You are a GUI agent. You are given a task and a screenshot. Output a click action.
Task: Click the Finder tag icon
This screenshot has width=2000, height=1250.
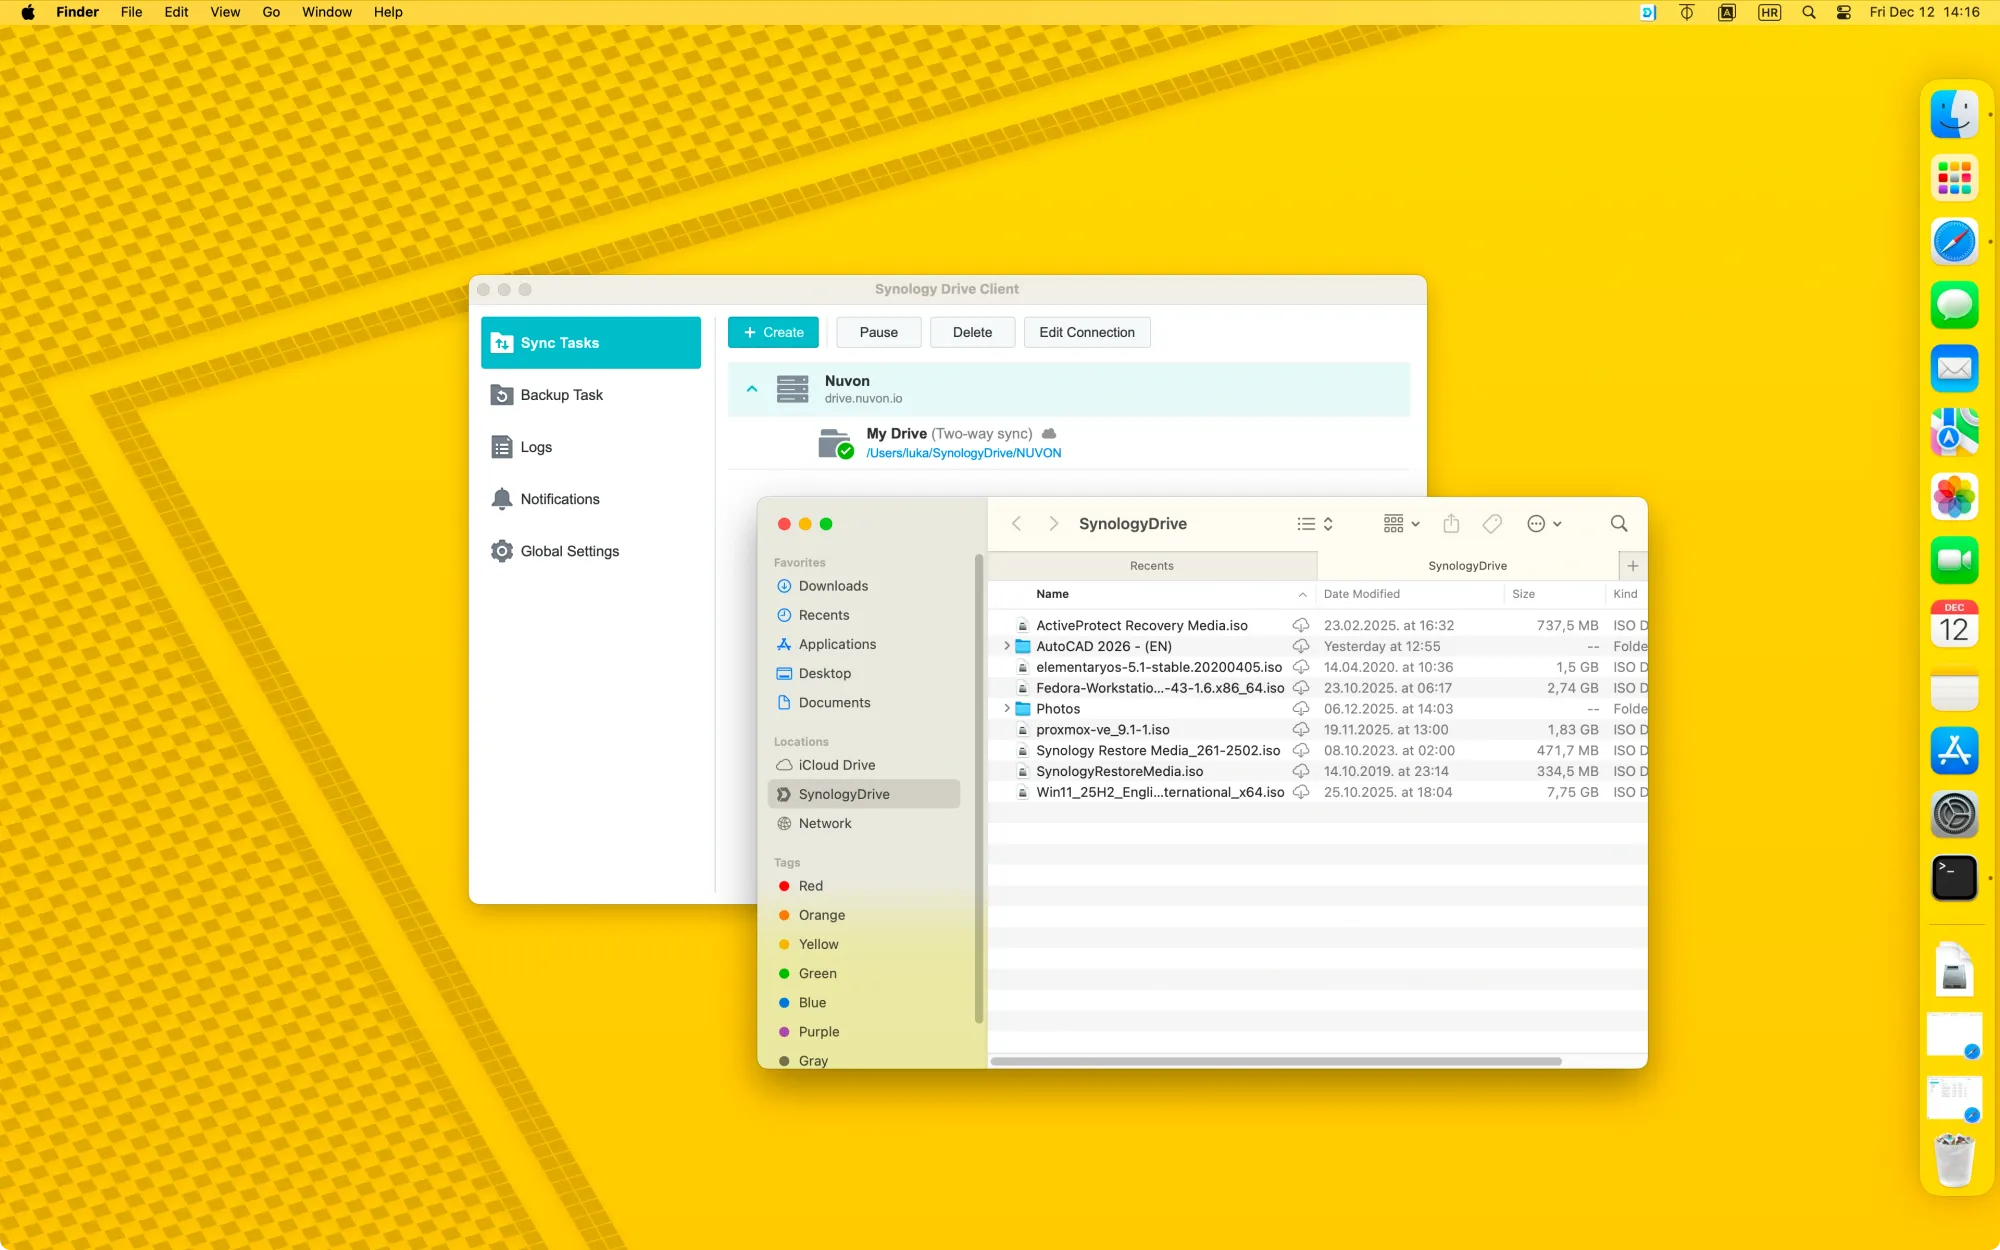pos(1492,524)
